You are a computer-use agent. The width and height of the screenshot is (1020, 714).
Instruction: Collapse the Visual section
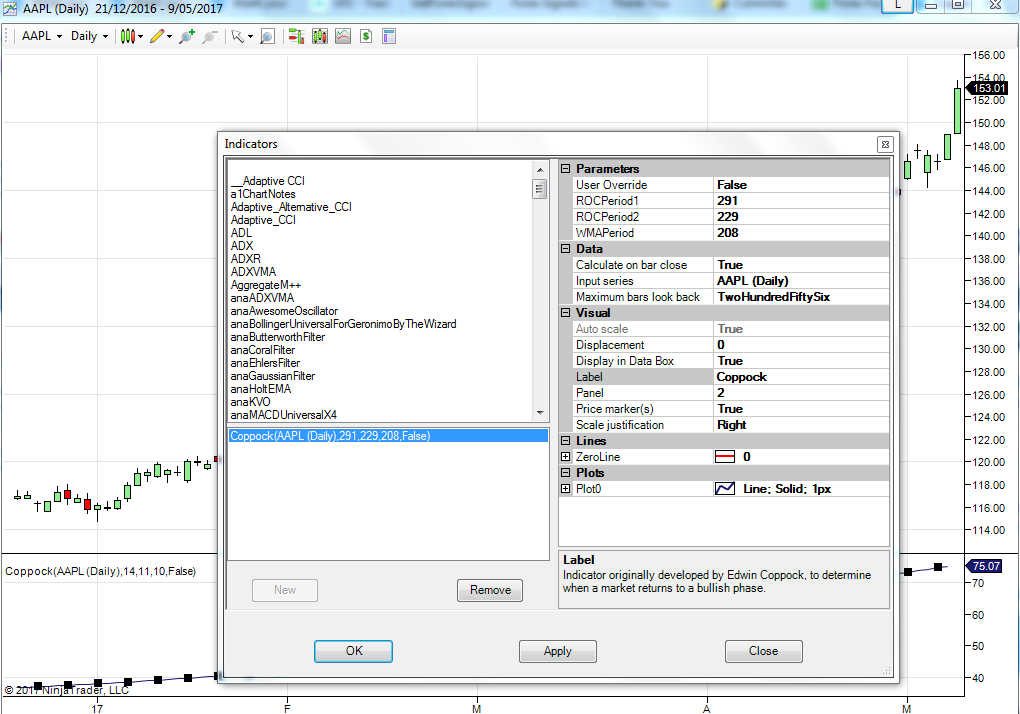coord(565,313)
